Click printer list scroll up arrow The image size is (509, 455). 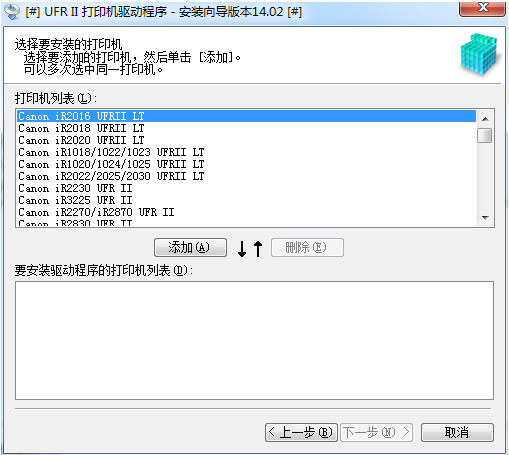pos(485,119)
